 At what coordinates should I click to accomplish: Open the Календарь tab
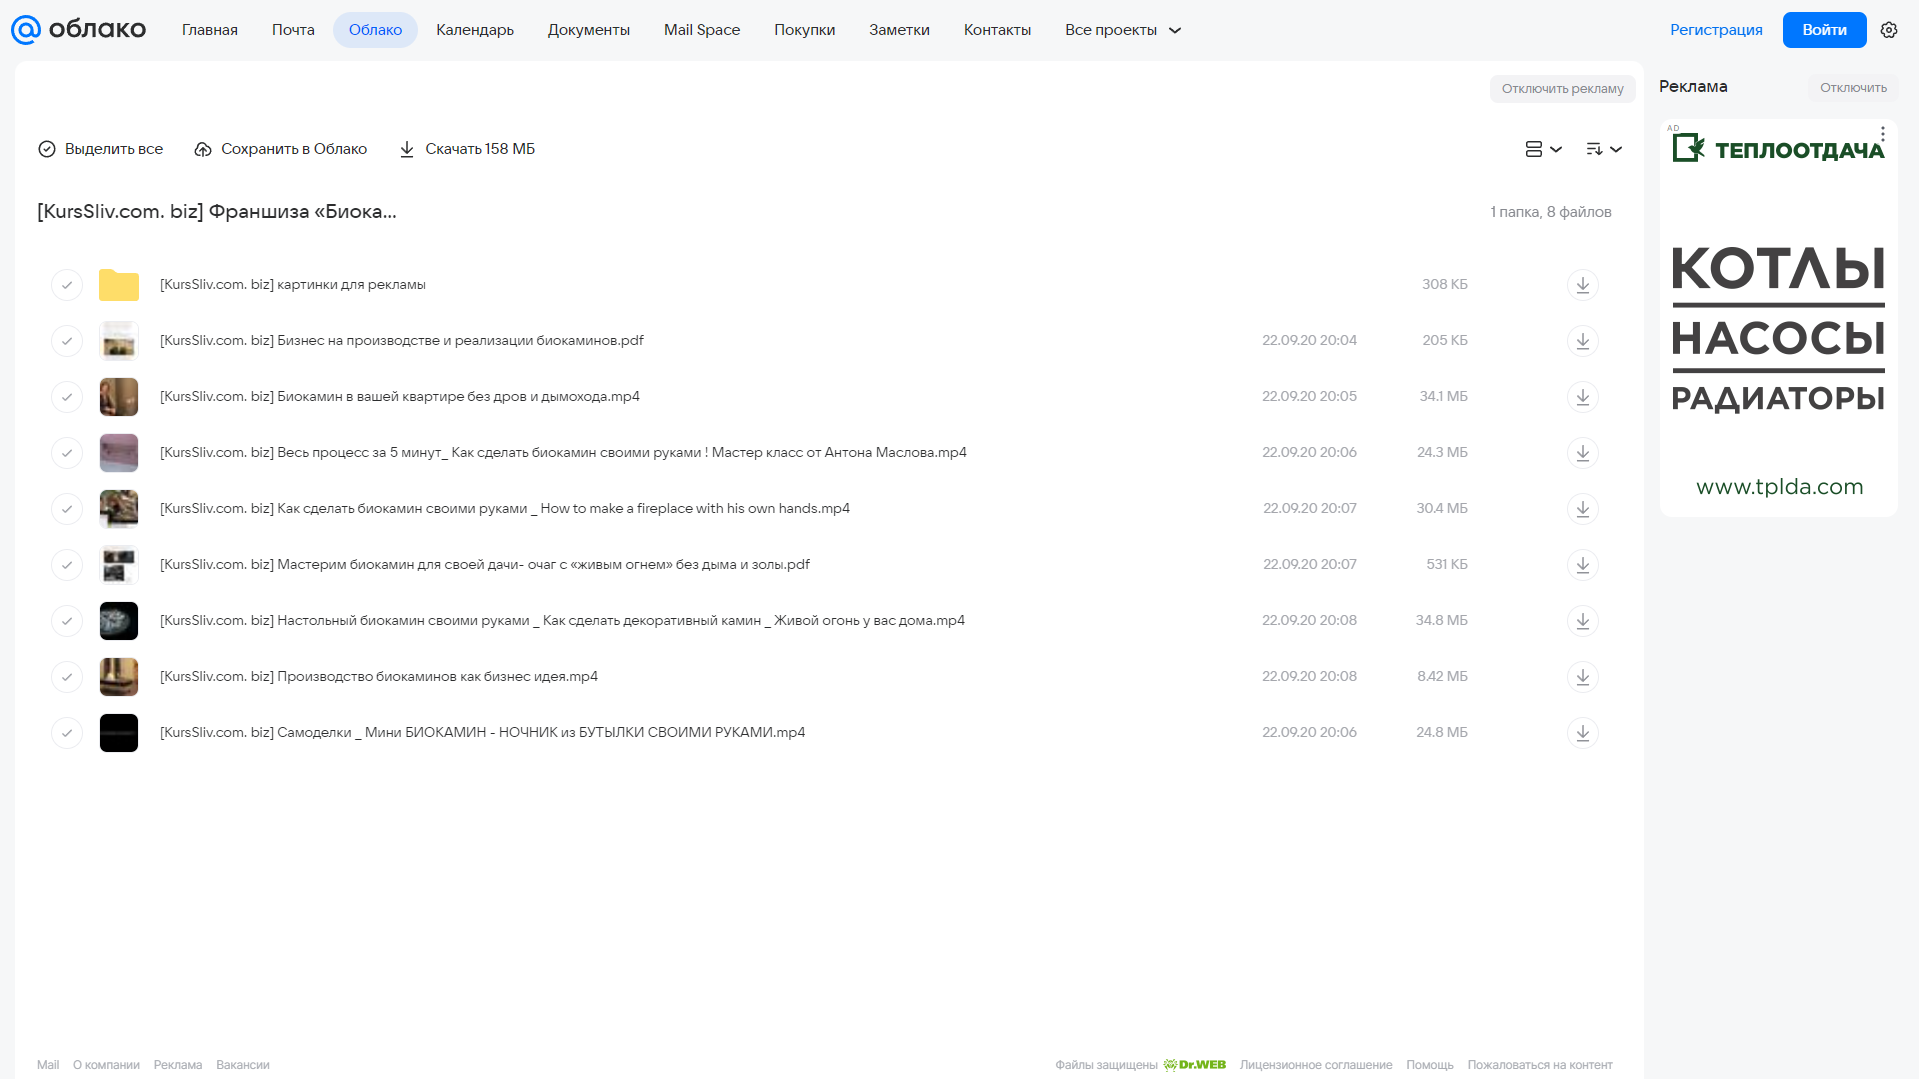coord(475,30)
